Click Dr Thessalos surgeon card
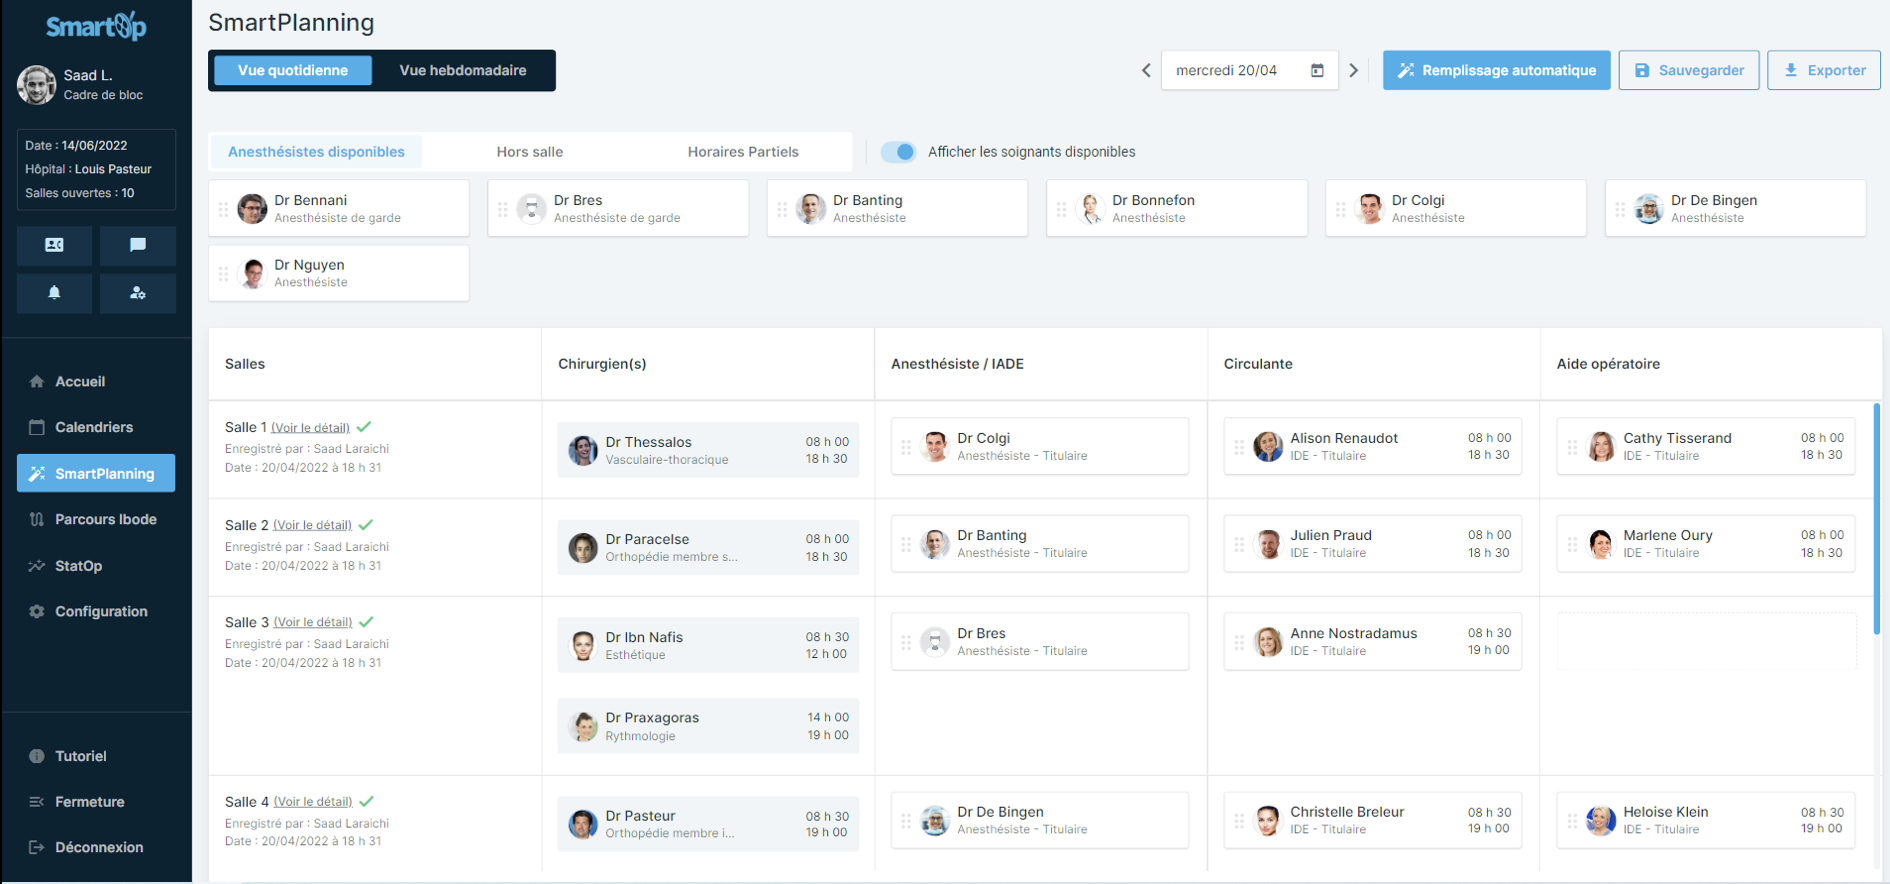The width and height of the screenshot is (1890, 884). (x=708, y=450)
